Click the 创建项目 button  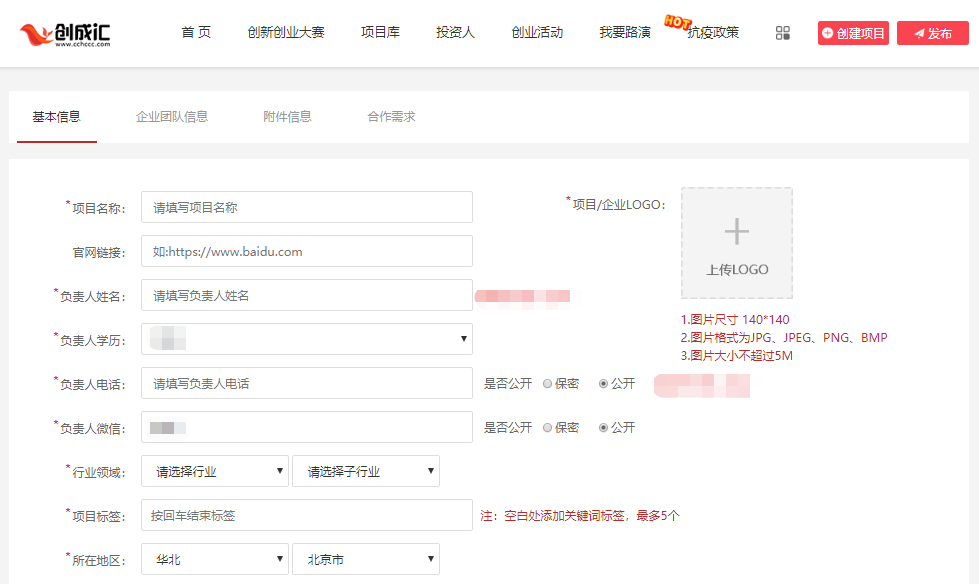(x=852, y=32)
